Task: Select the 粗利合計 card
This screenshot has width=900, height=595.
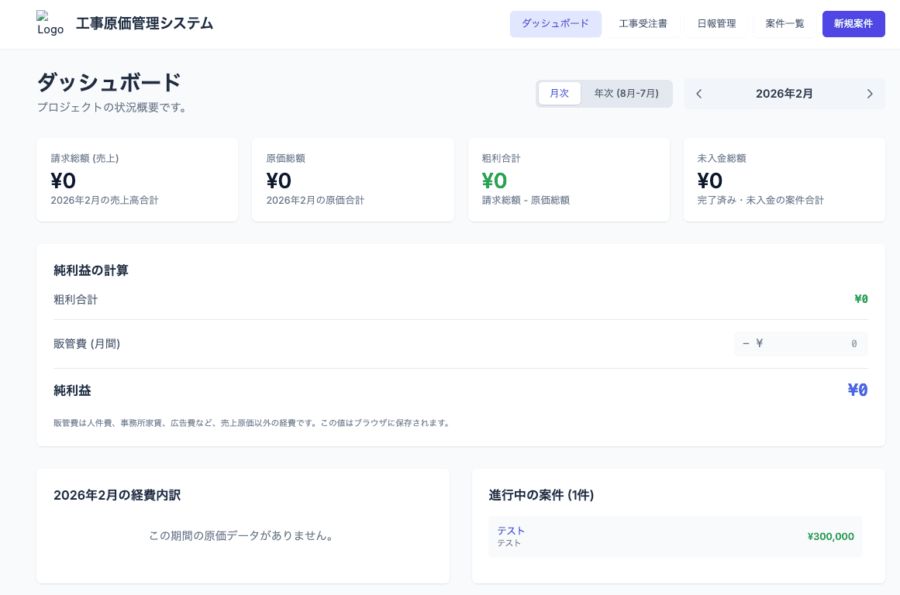Action: pos(569,179)
